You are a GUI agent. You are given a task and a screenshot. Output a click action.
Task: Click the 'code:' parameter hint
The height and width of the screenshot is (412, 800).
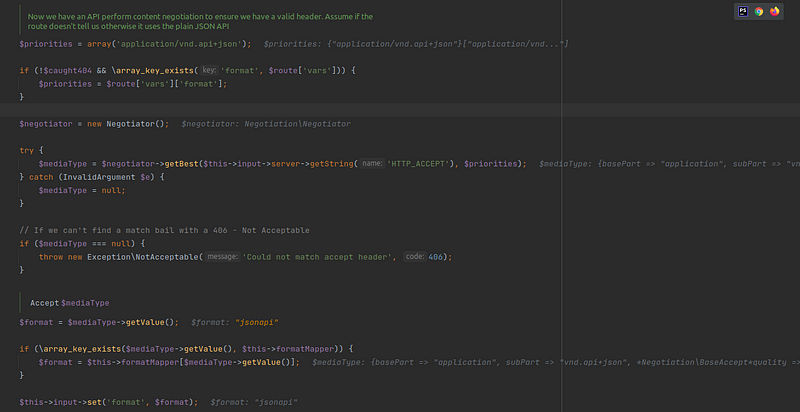(x=415, y=257)
